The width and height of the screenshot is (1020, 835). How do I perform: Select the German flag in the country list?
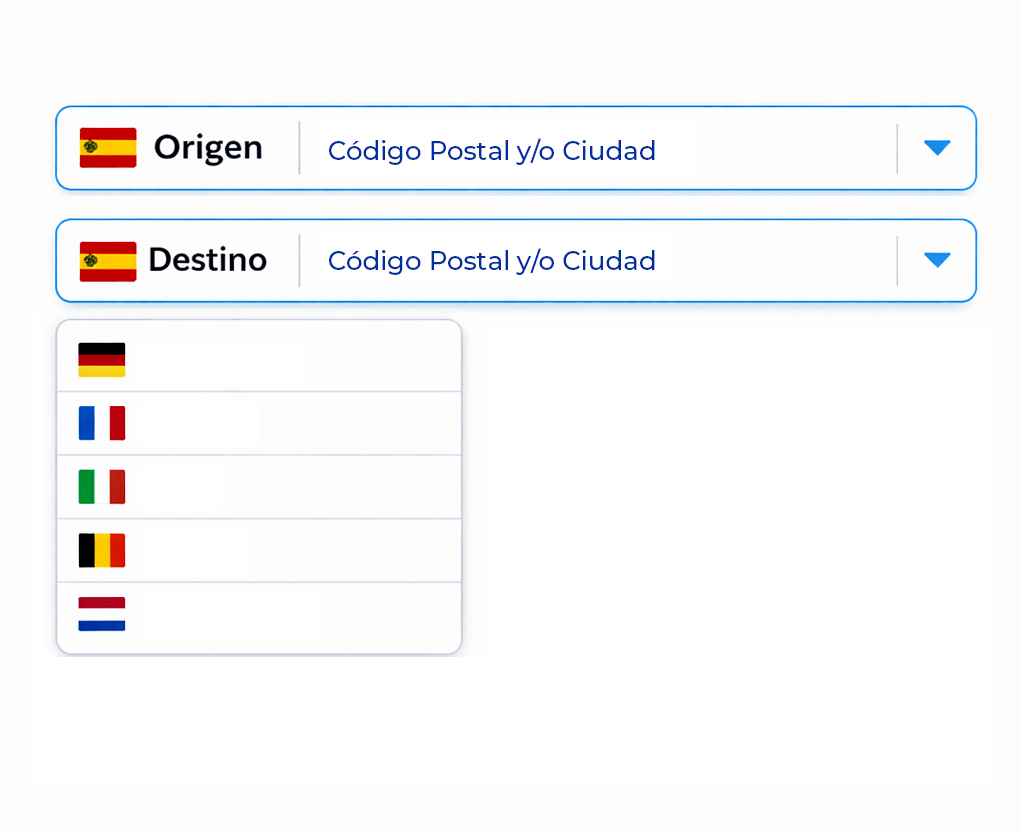pyautogui.click(x=102, y=360)
